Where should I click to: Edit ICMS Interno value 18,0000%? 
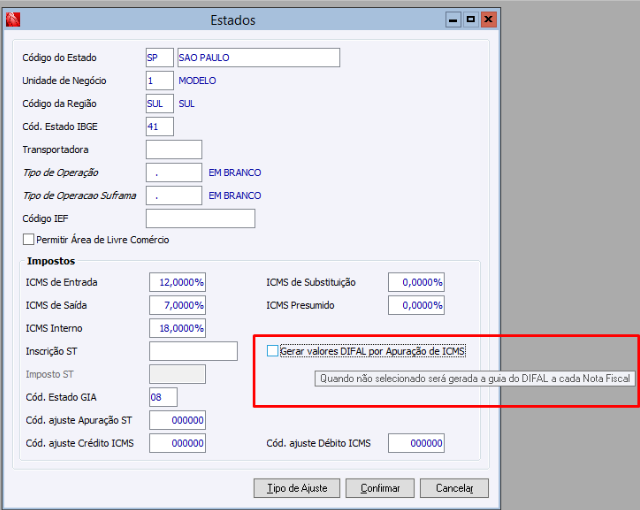pyautogui.click(x=178, y=328)
